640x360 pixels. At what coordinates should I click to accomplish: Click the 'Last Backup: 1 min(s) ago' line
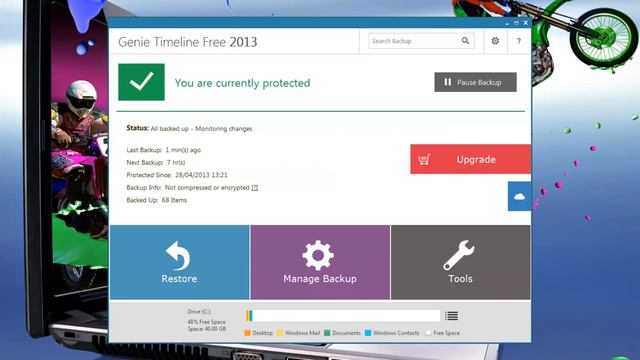(164, 150)
